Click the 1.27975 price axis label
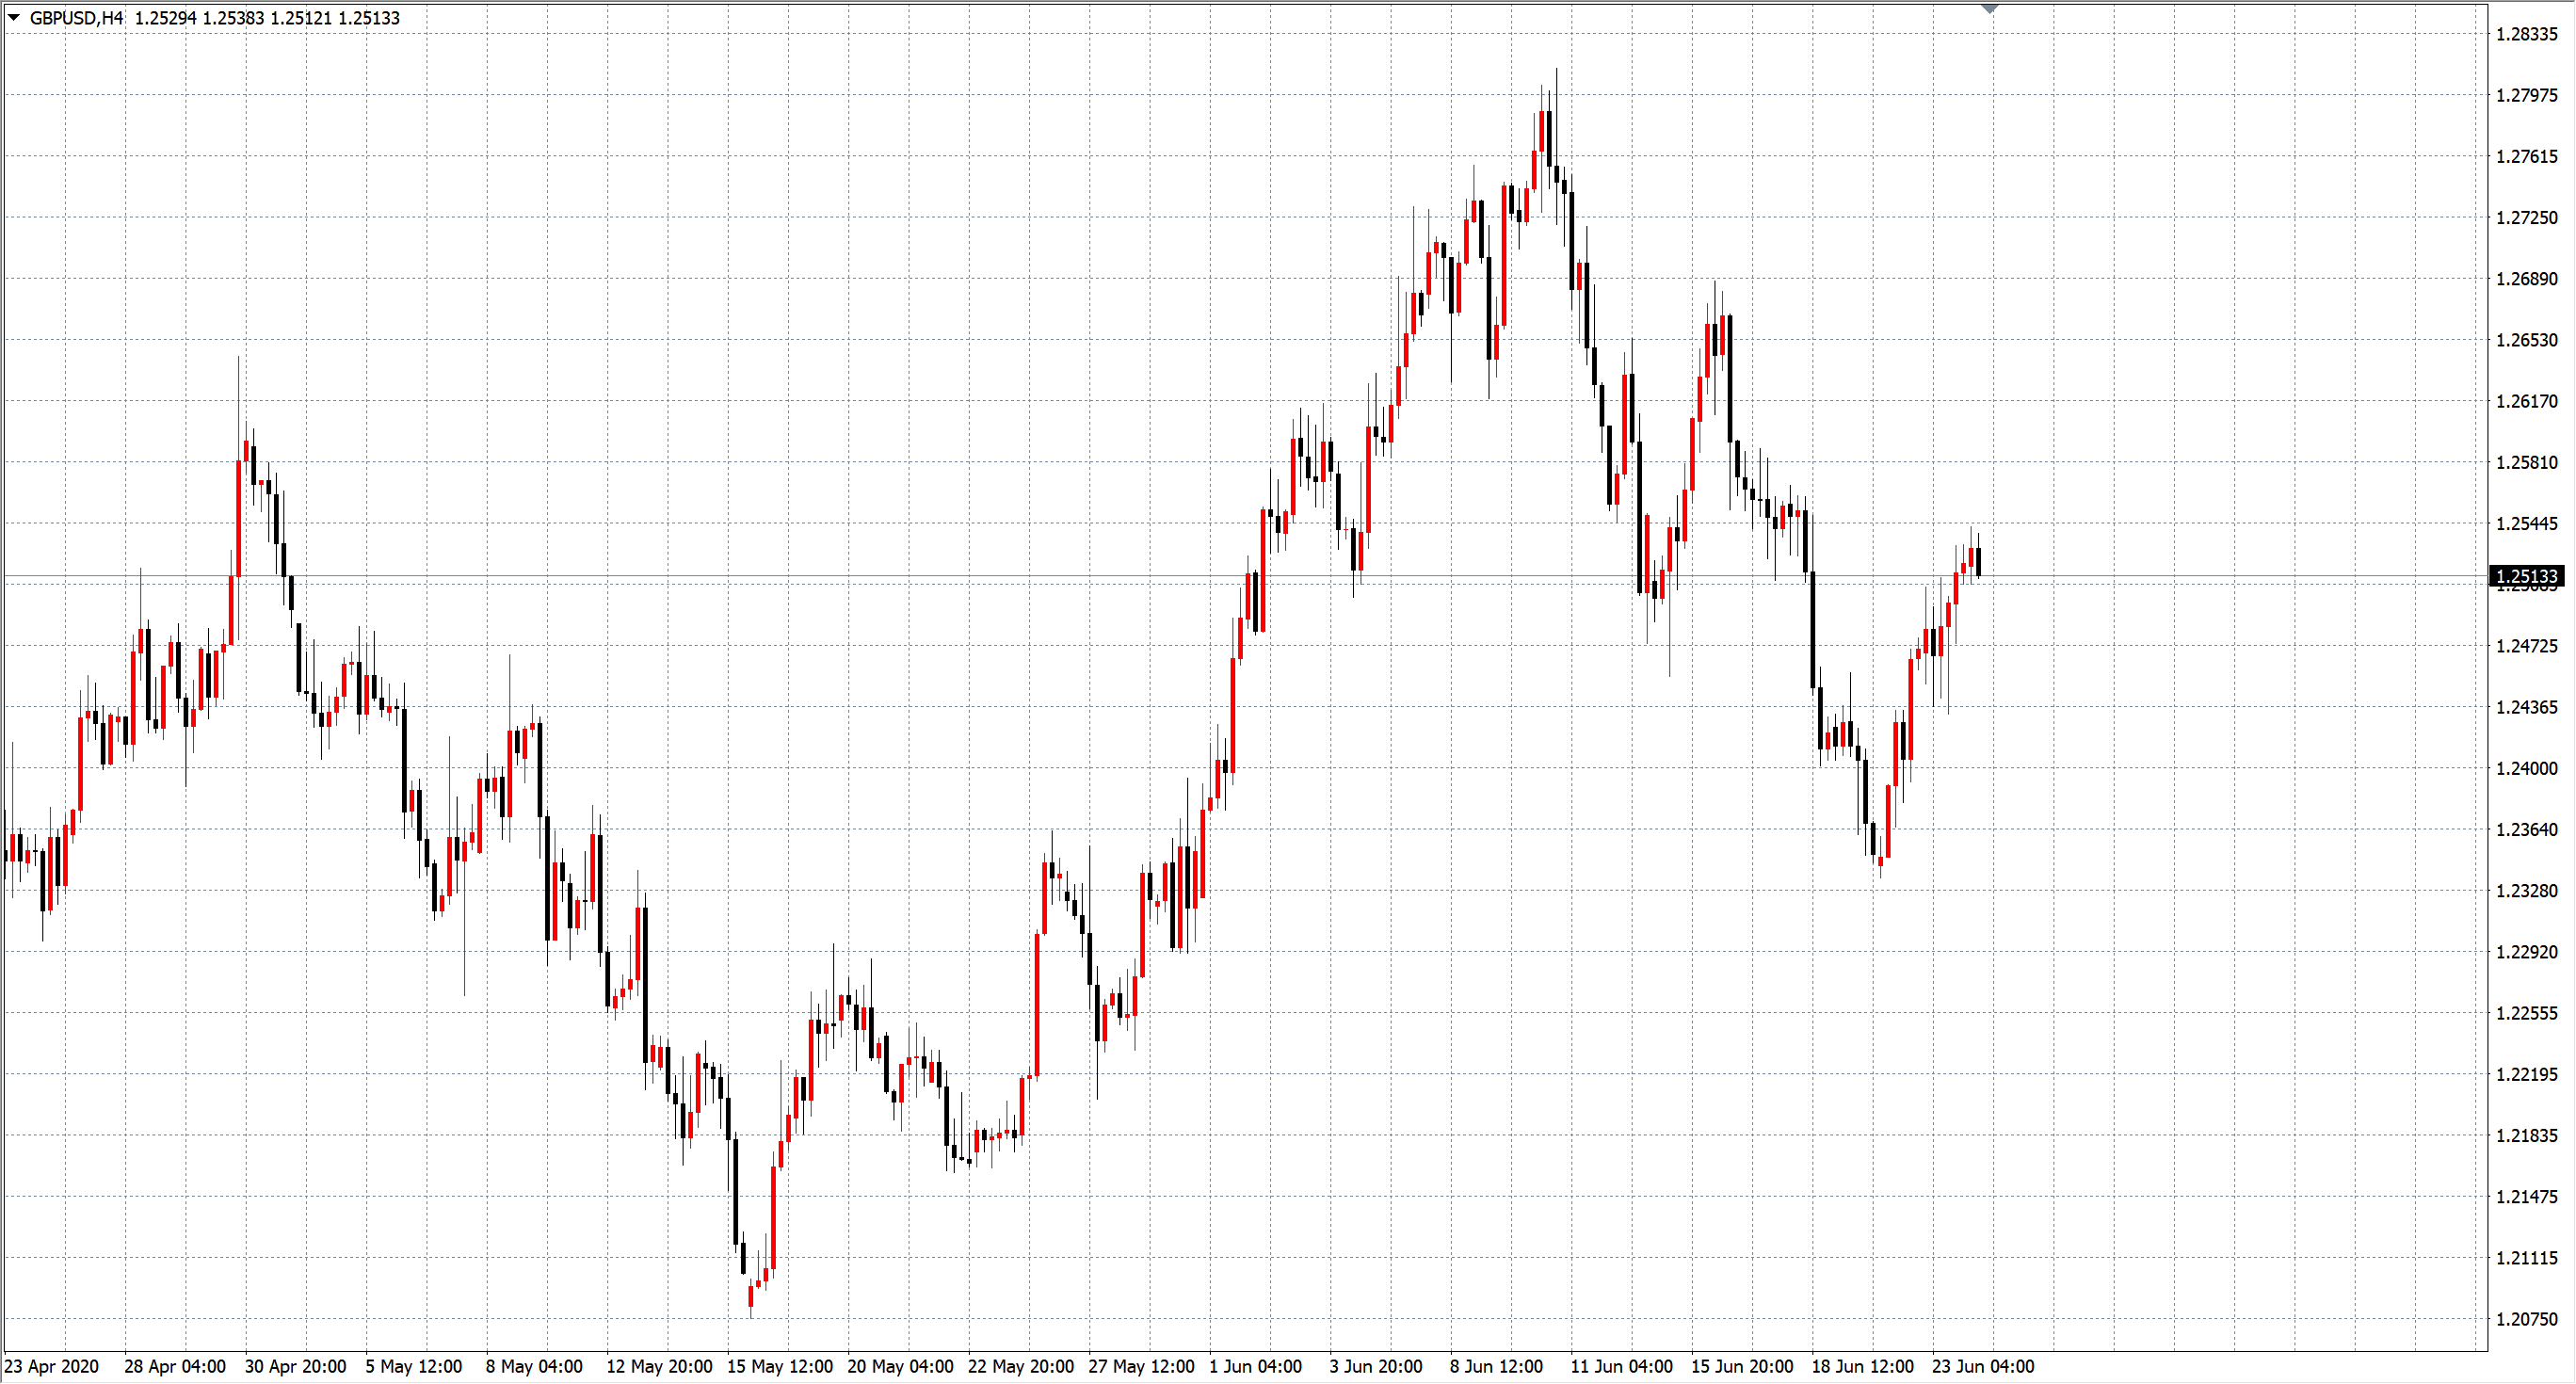The width and height of the screenshot is (2576, 1384). pyautogui.click(x=2527, y=95)
